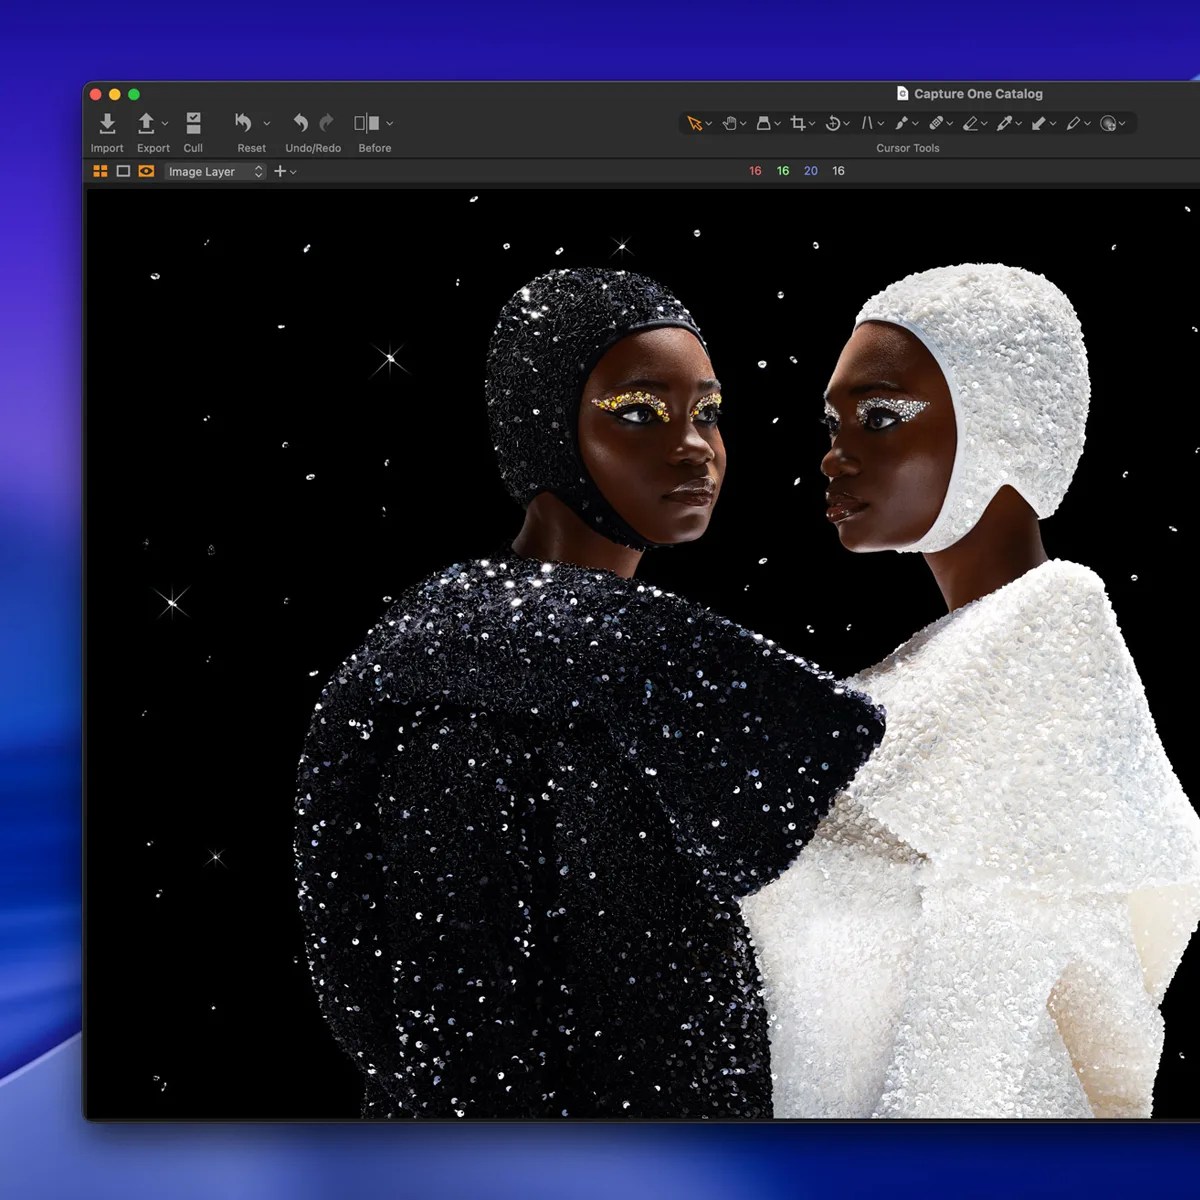Select the Draw Mask brush tool
Screen dimensions: 1200x1200
901,123
